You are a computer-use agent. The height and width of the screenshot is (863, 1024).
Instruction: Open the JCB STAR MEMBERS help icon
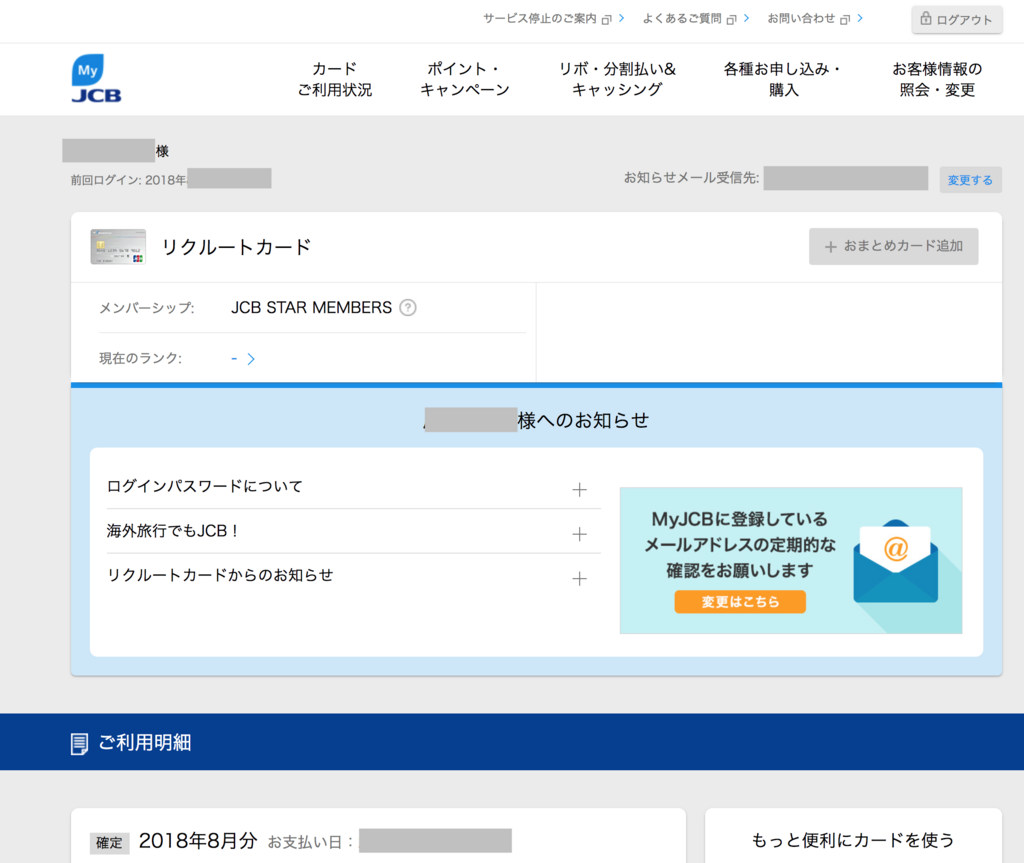click(408, 308)
